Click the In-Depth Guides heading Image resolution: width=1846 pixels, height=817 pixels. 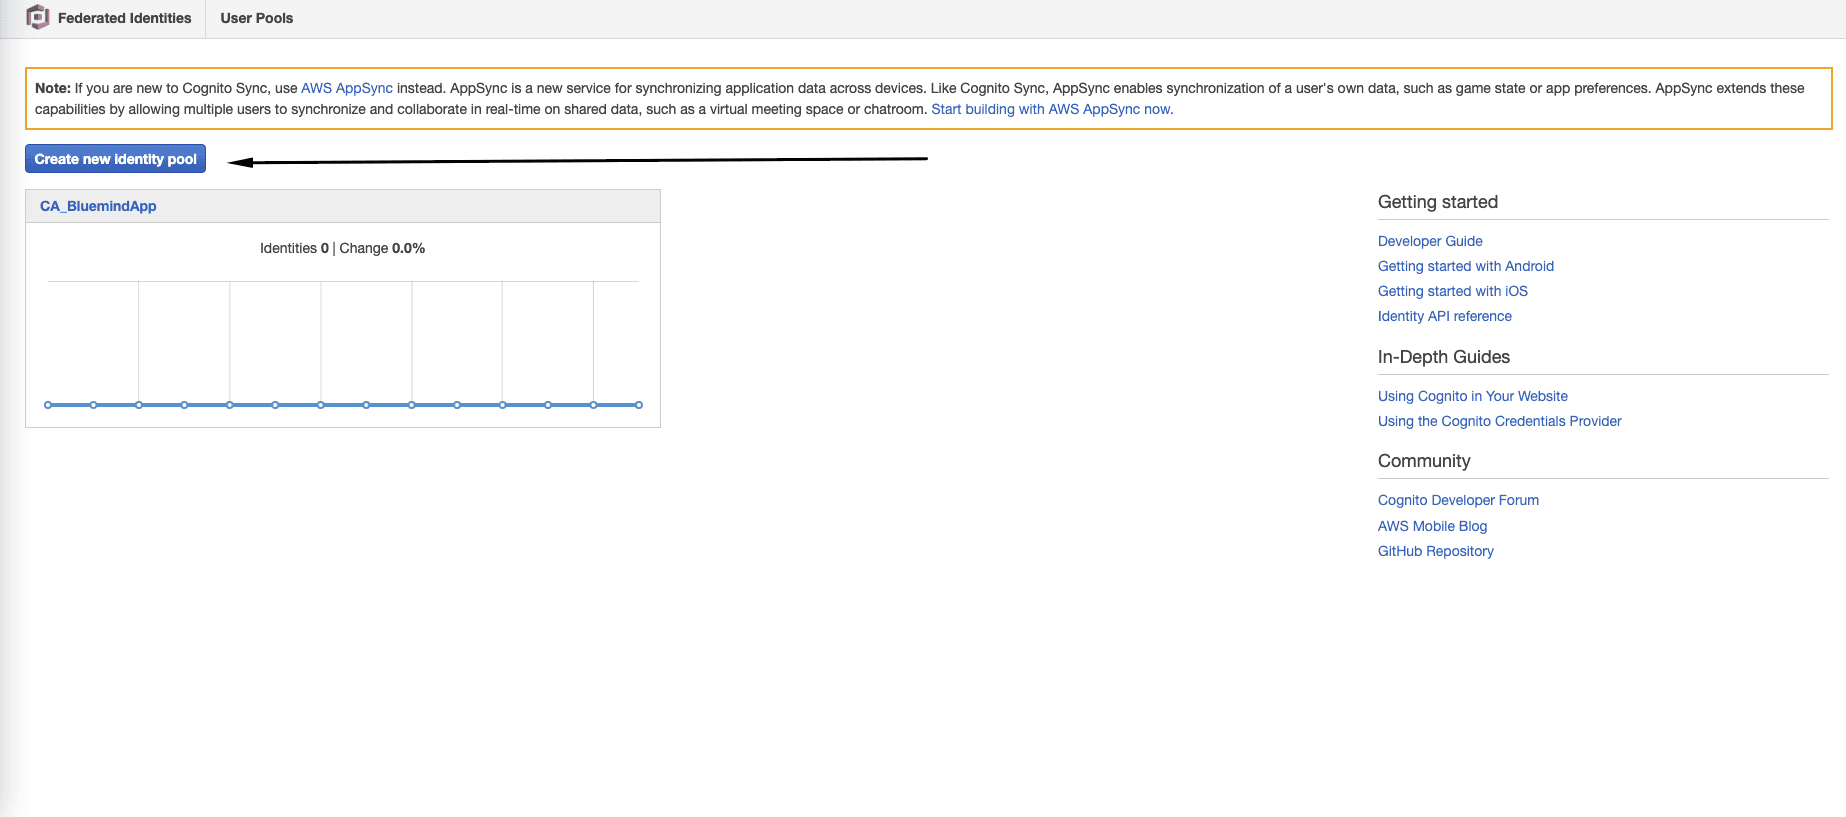point(1444,357)
